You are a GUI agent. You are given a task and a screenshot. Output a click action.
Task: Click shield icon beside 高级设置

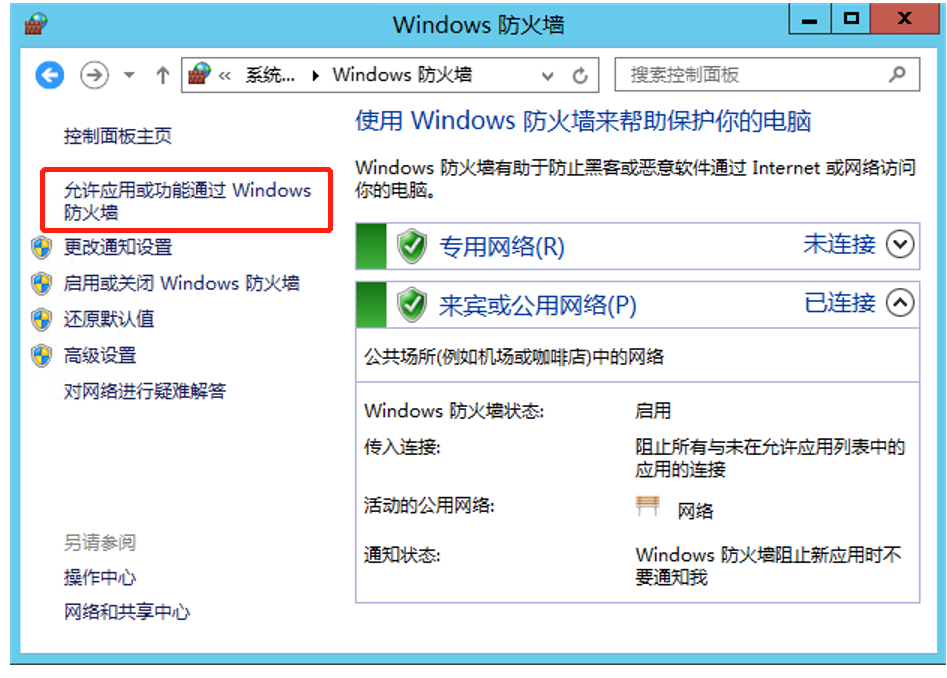(42, 355)
